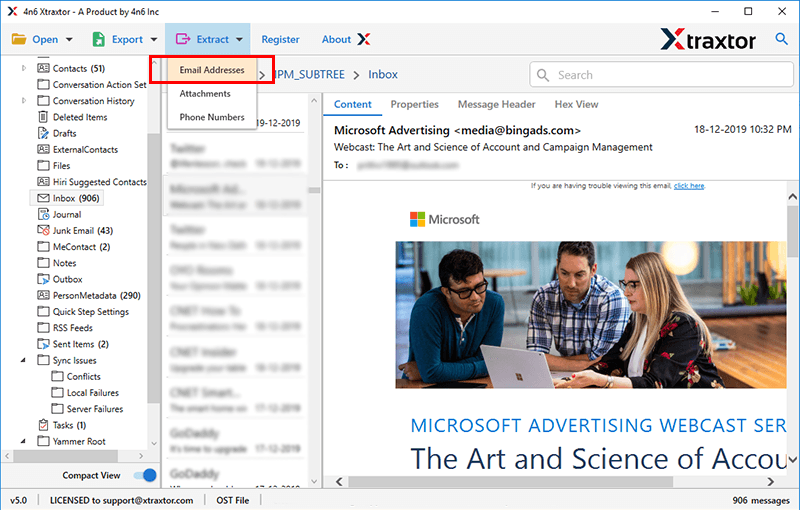This screenshot has width=800, height=510.
Task: Click the MeContact folder icon
Action: click(x=43, y=246)
